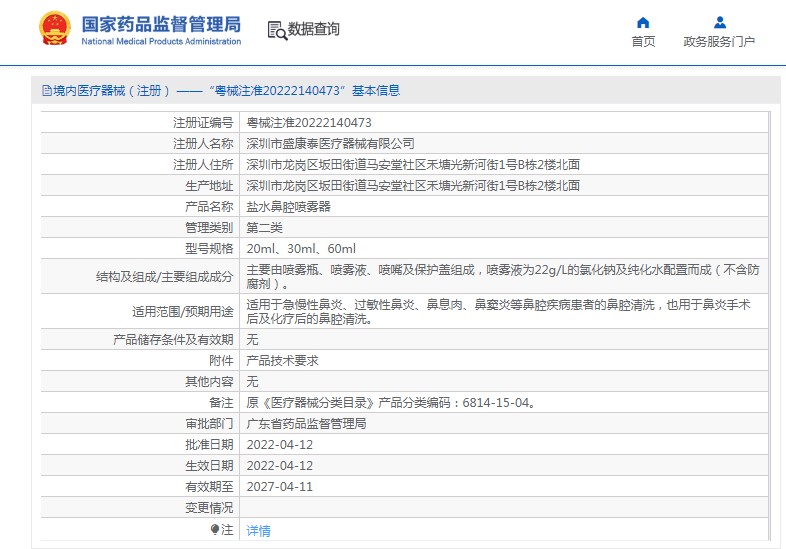This screenshot has height=549, width=786.
Task: Click 广东省药品监督管理局 approval department
Action: [x=306, y=424]
